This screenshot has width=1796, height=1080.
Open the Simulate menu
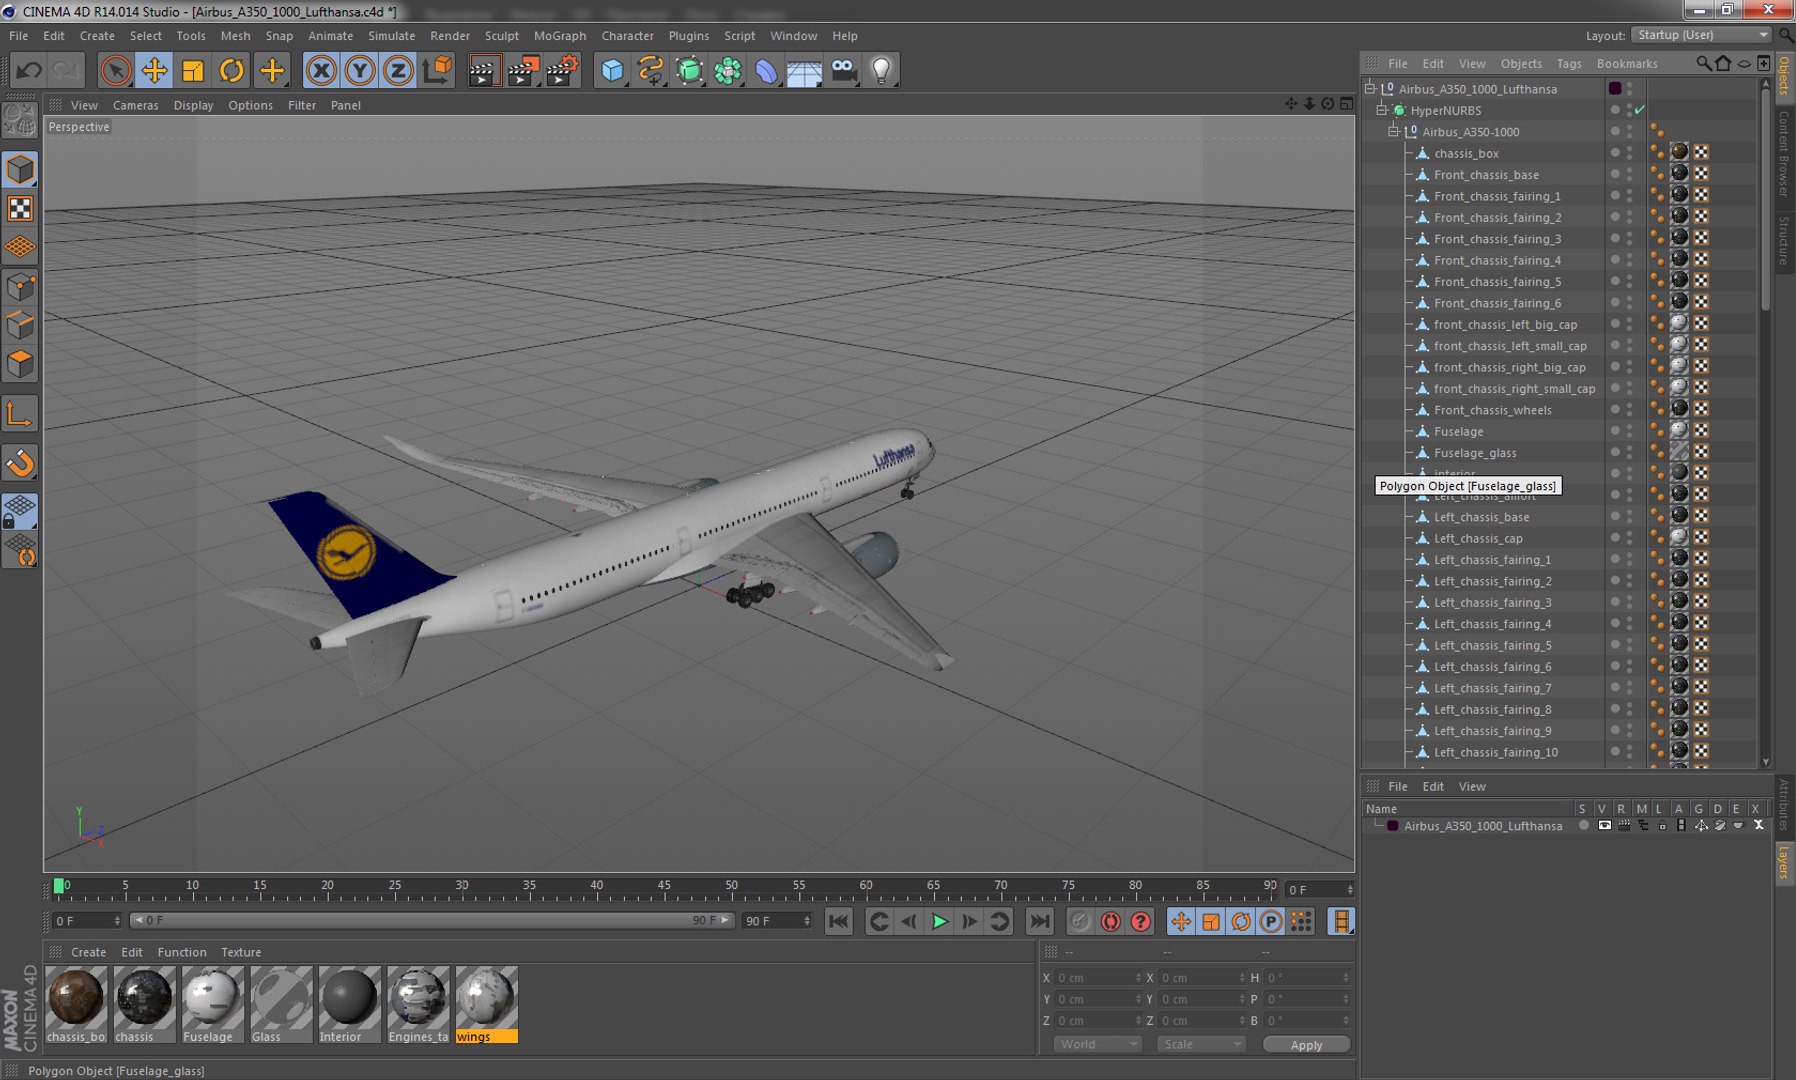pyautogui.click(x=392, y=36)
